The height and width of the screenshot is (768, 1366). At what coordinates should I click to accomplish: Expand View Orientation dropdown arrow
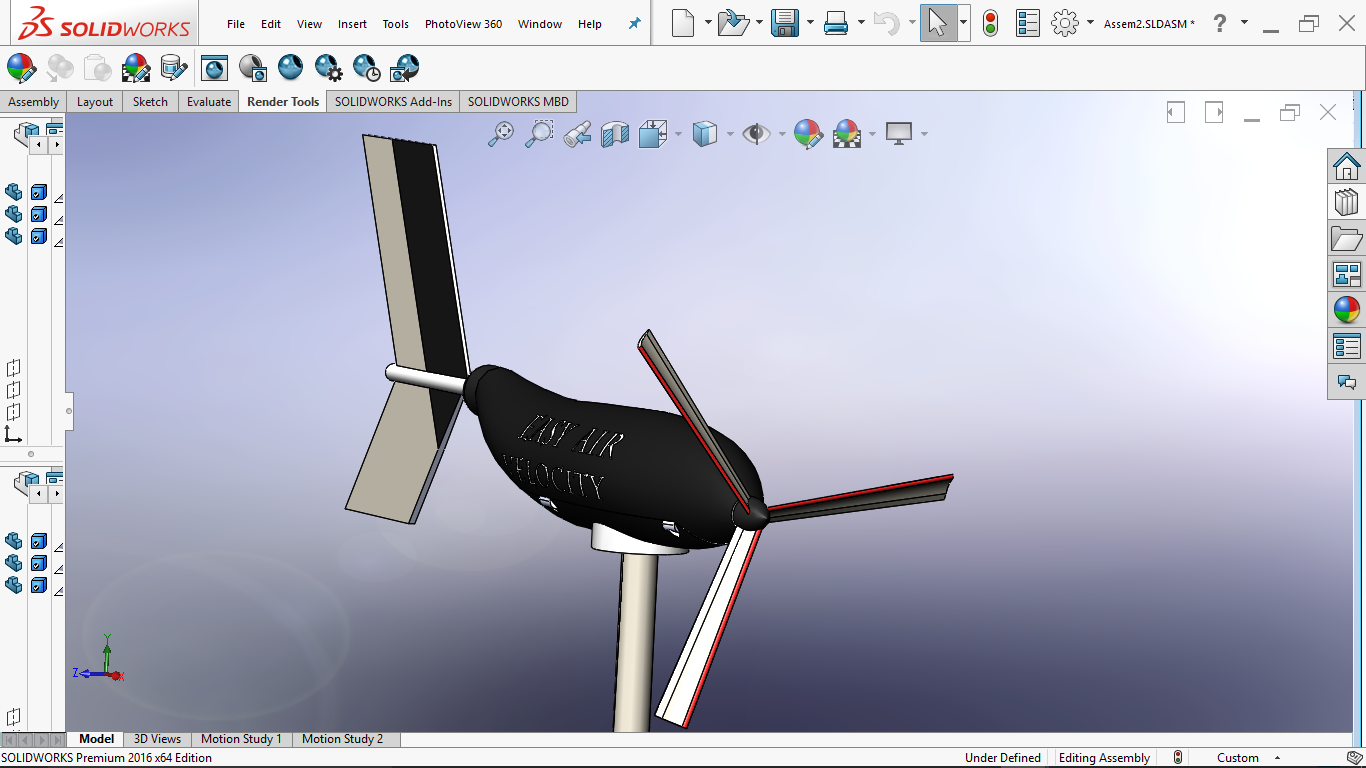tap(678, 134)
